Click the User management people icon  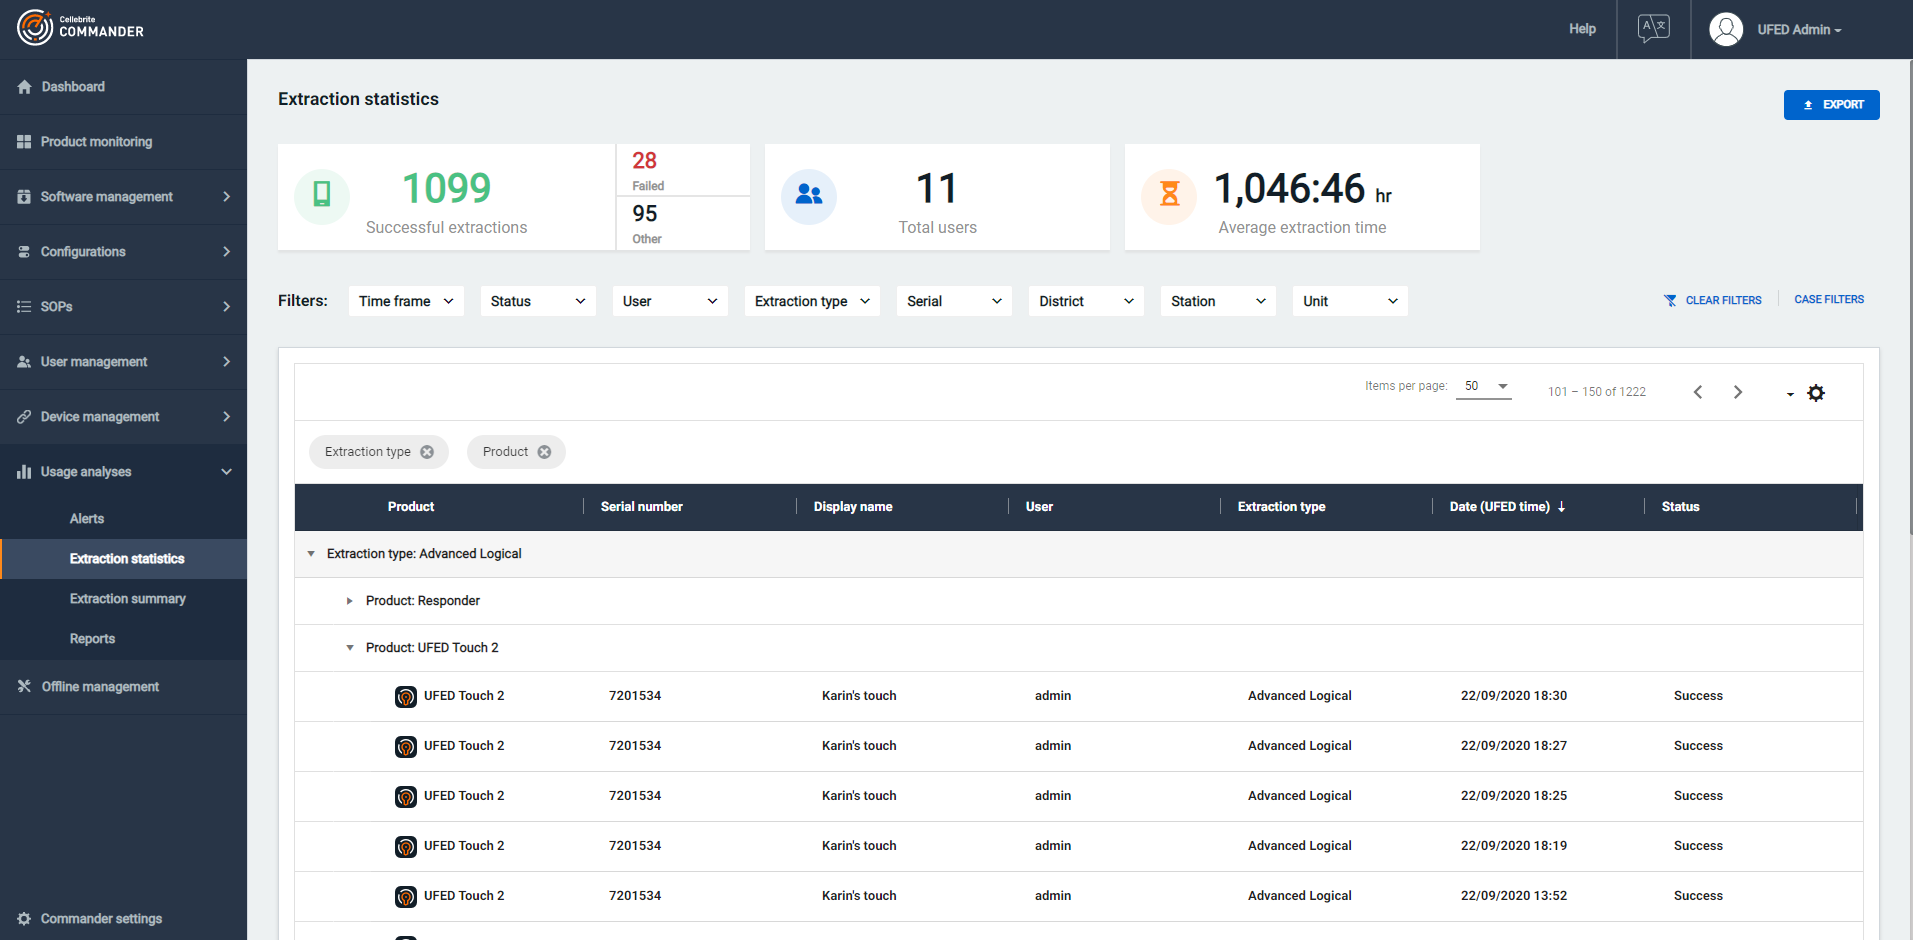click(x=24, y=362)
